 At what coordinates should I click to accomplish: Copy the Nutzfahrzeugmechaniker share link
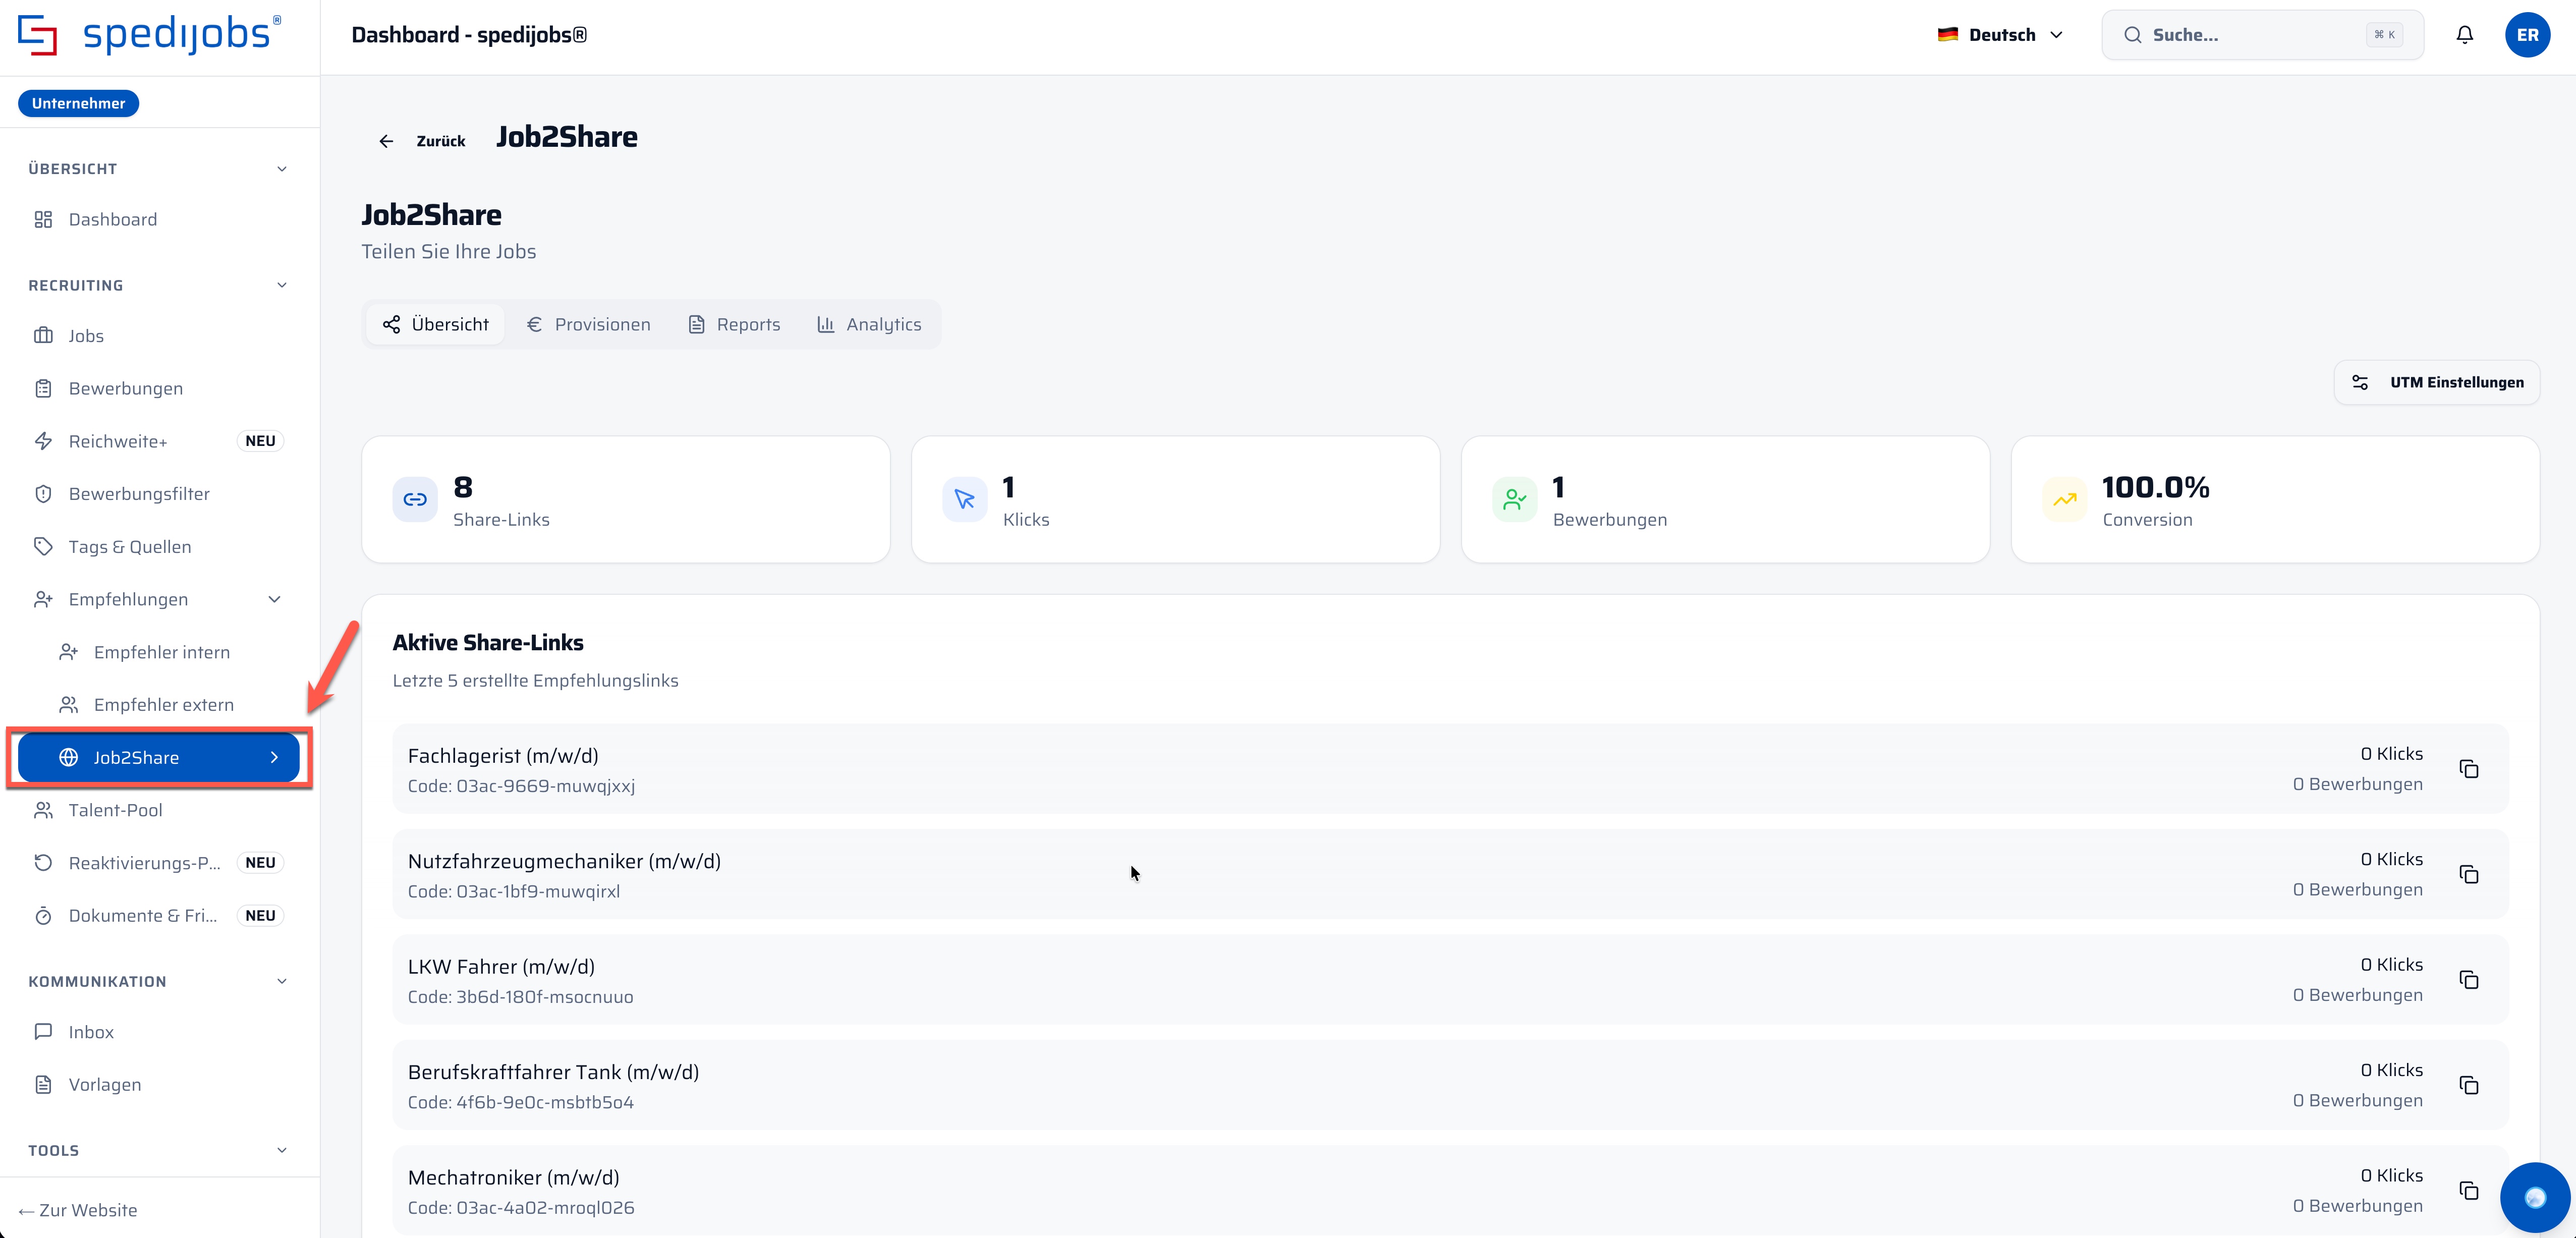[x=2469, y=874]
